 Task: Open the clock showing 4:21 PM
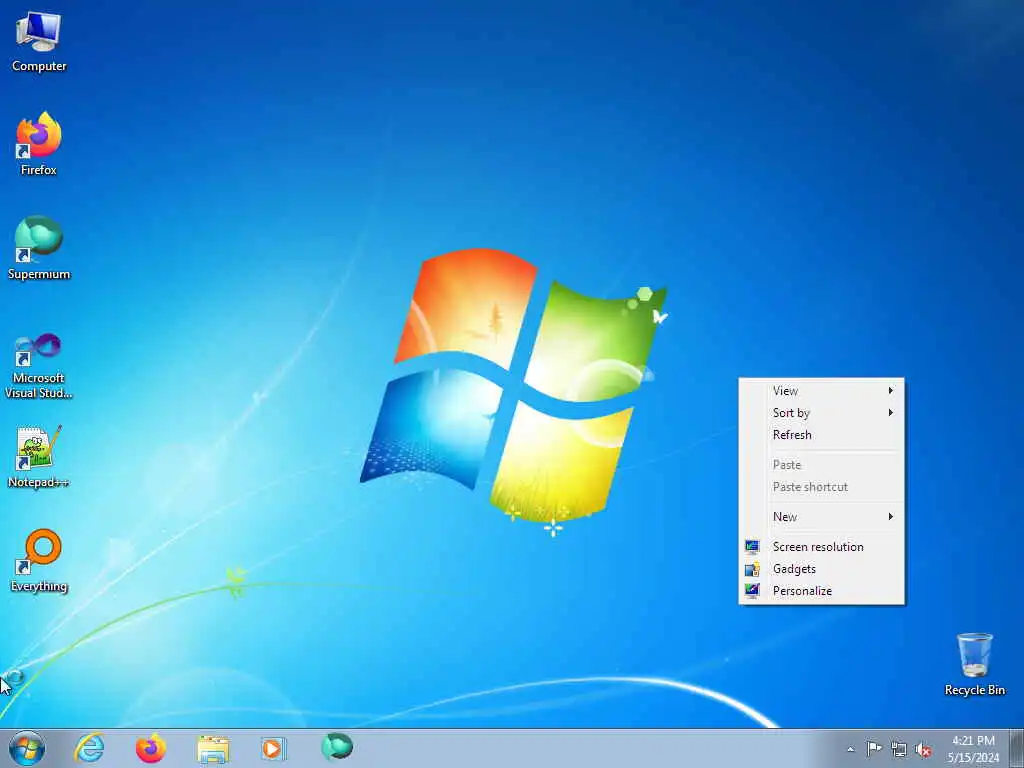click(x=973, y=749)
